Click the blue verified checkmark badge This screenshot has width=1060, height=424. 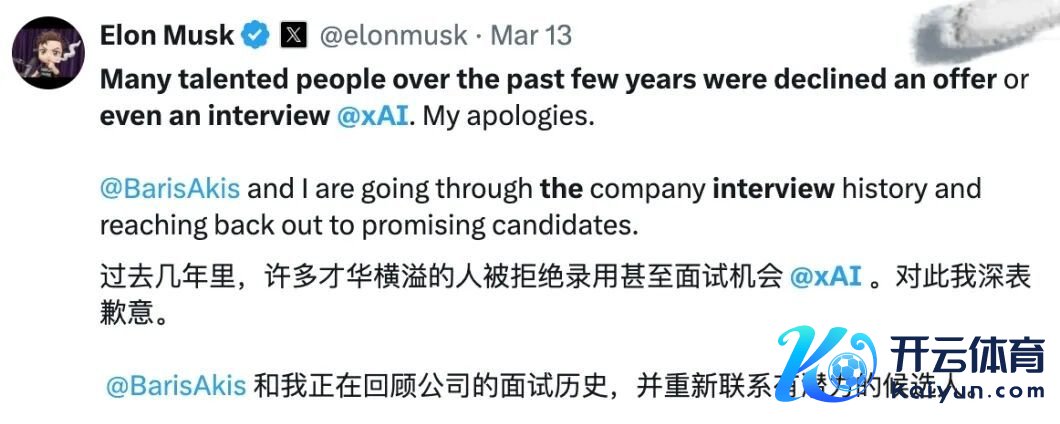pos(256,36)
